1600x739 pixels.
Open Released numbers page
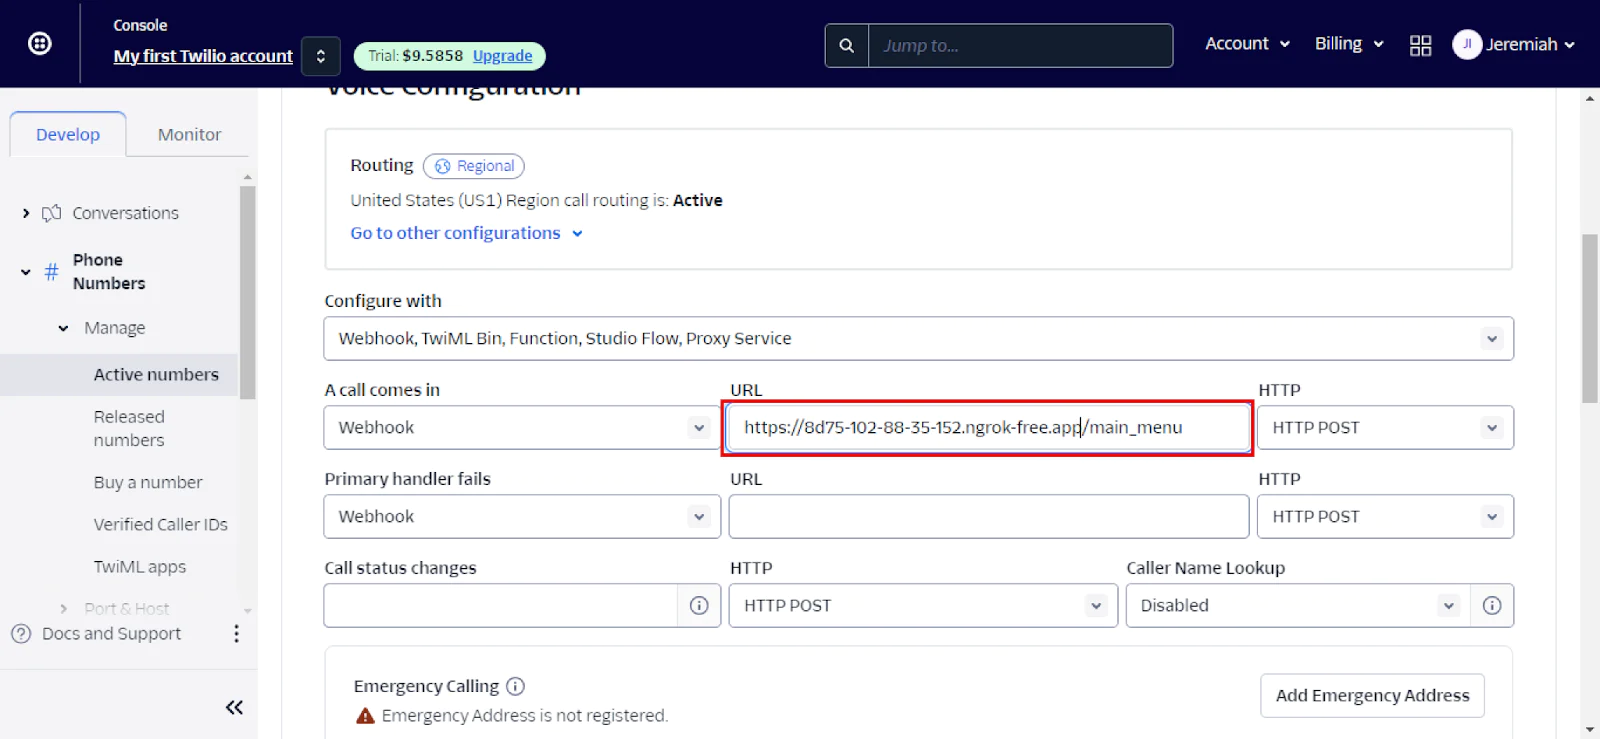[129, 428]
